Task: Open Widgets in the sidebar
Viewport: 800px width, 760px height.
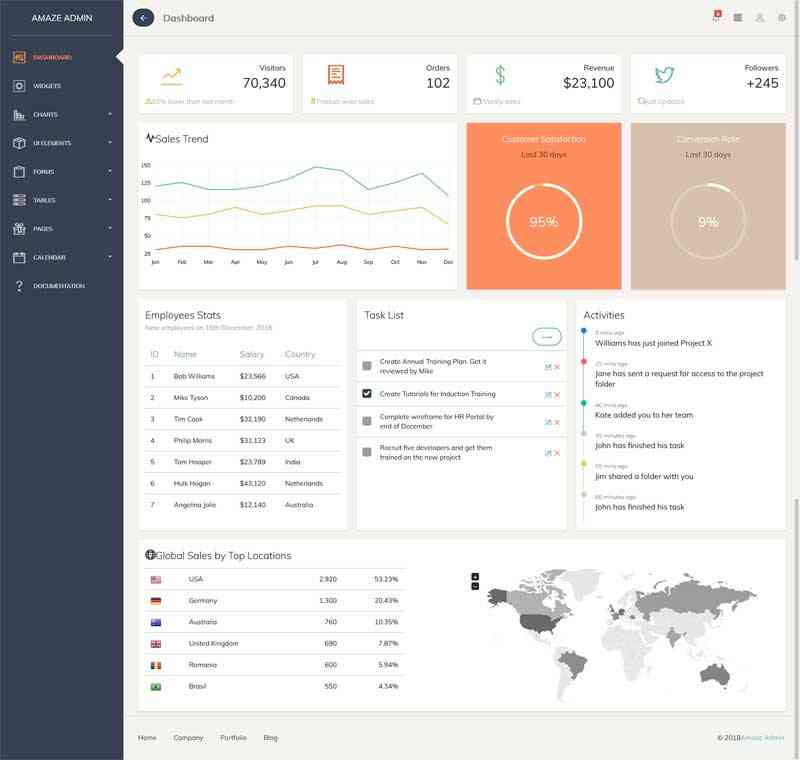Action: tap(47, 86)
